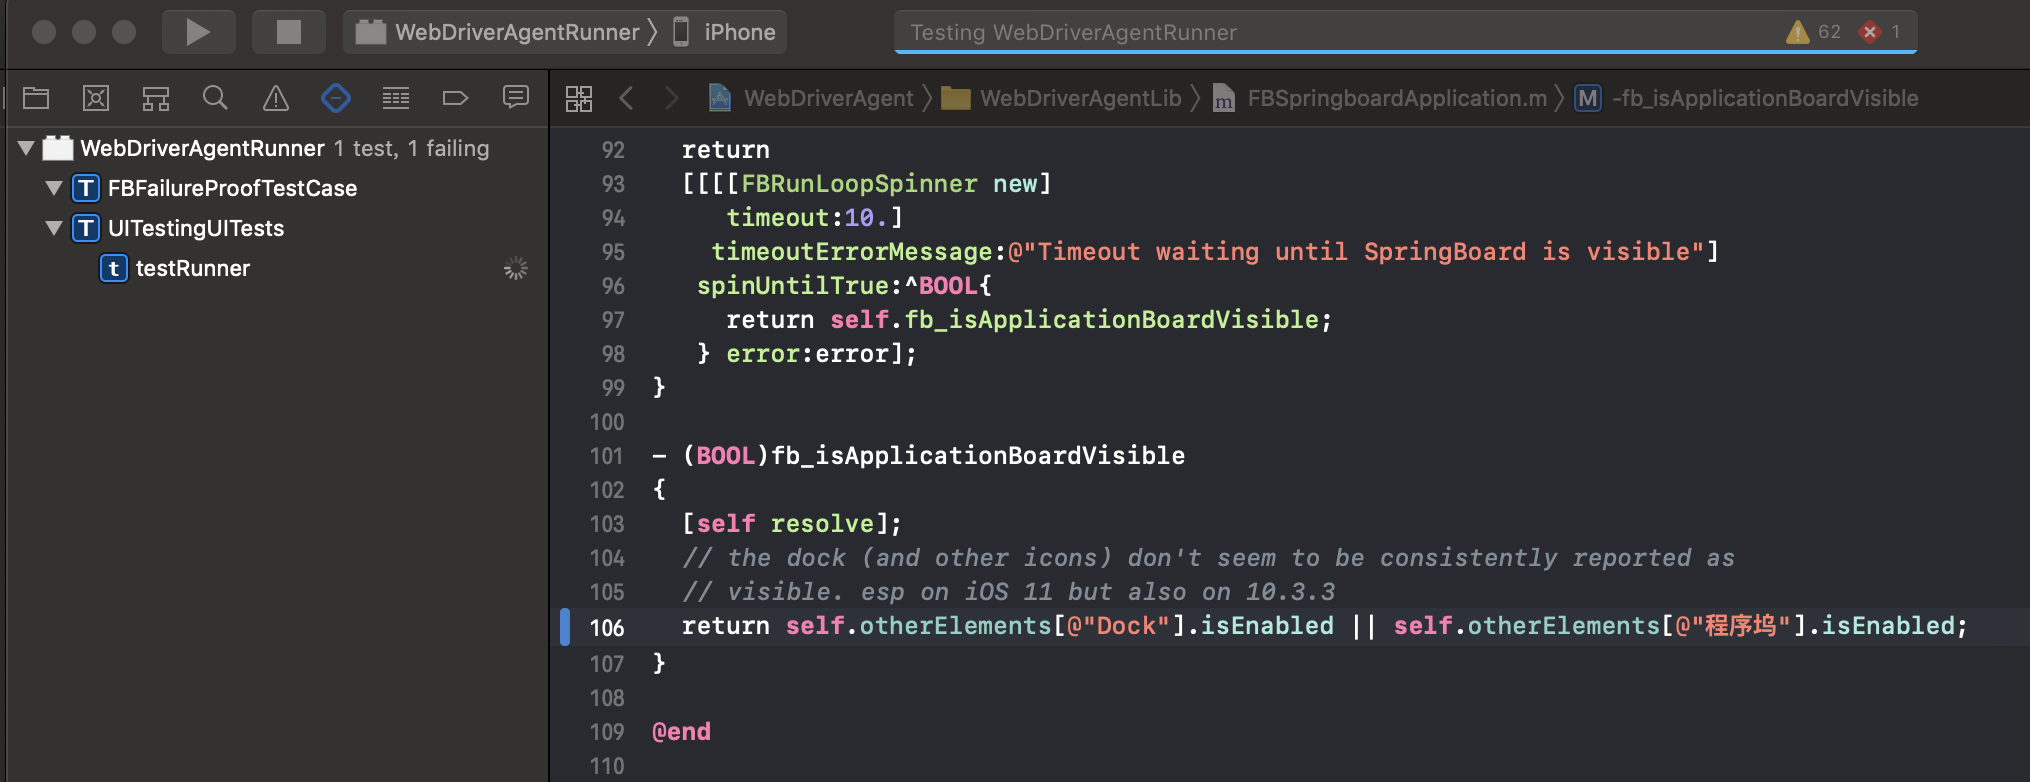Collapse the FBFailureProofTestCase class
The width and height of the screenshot is (2030, 782).
55,188
